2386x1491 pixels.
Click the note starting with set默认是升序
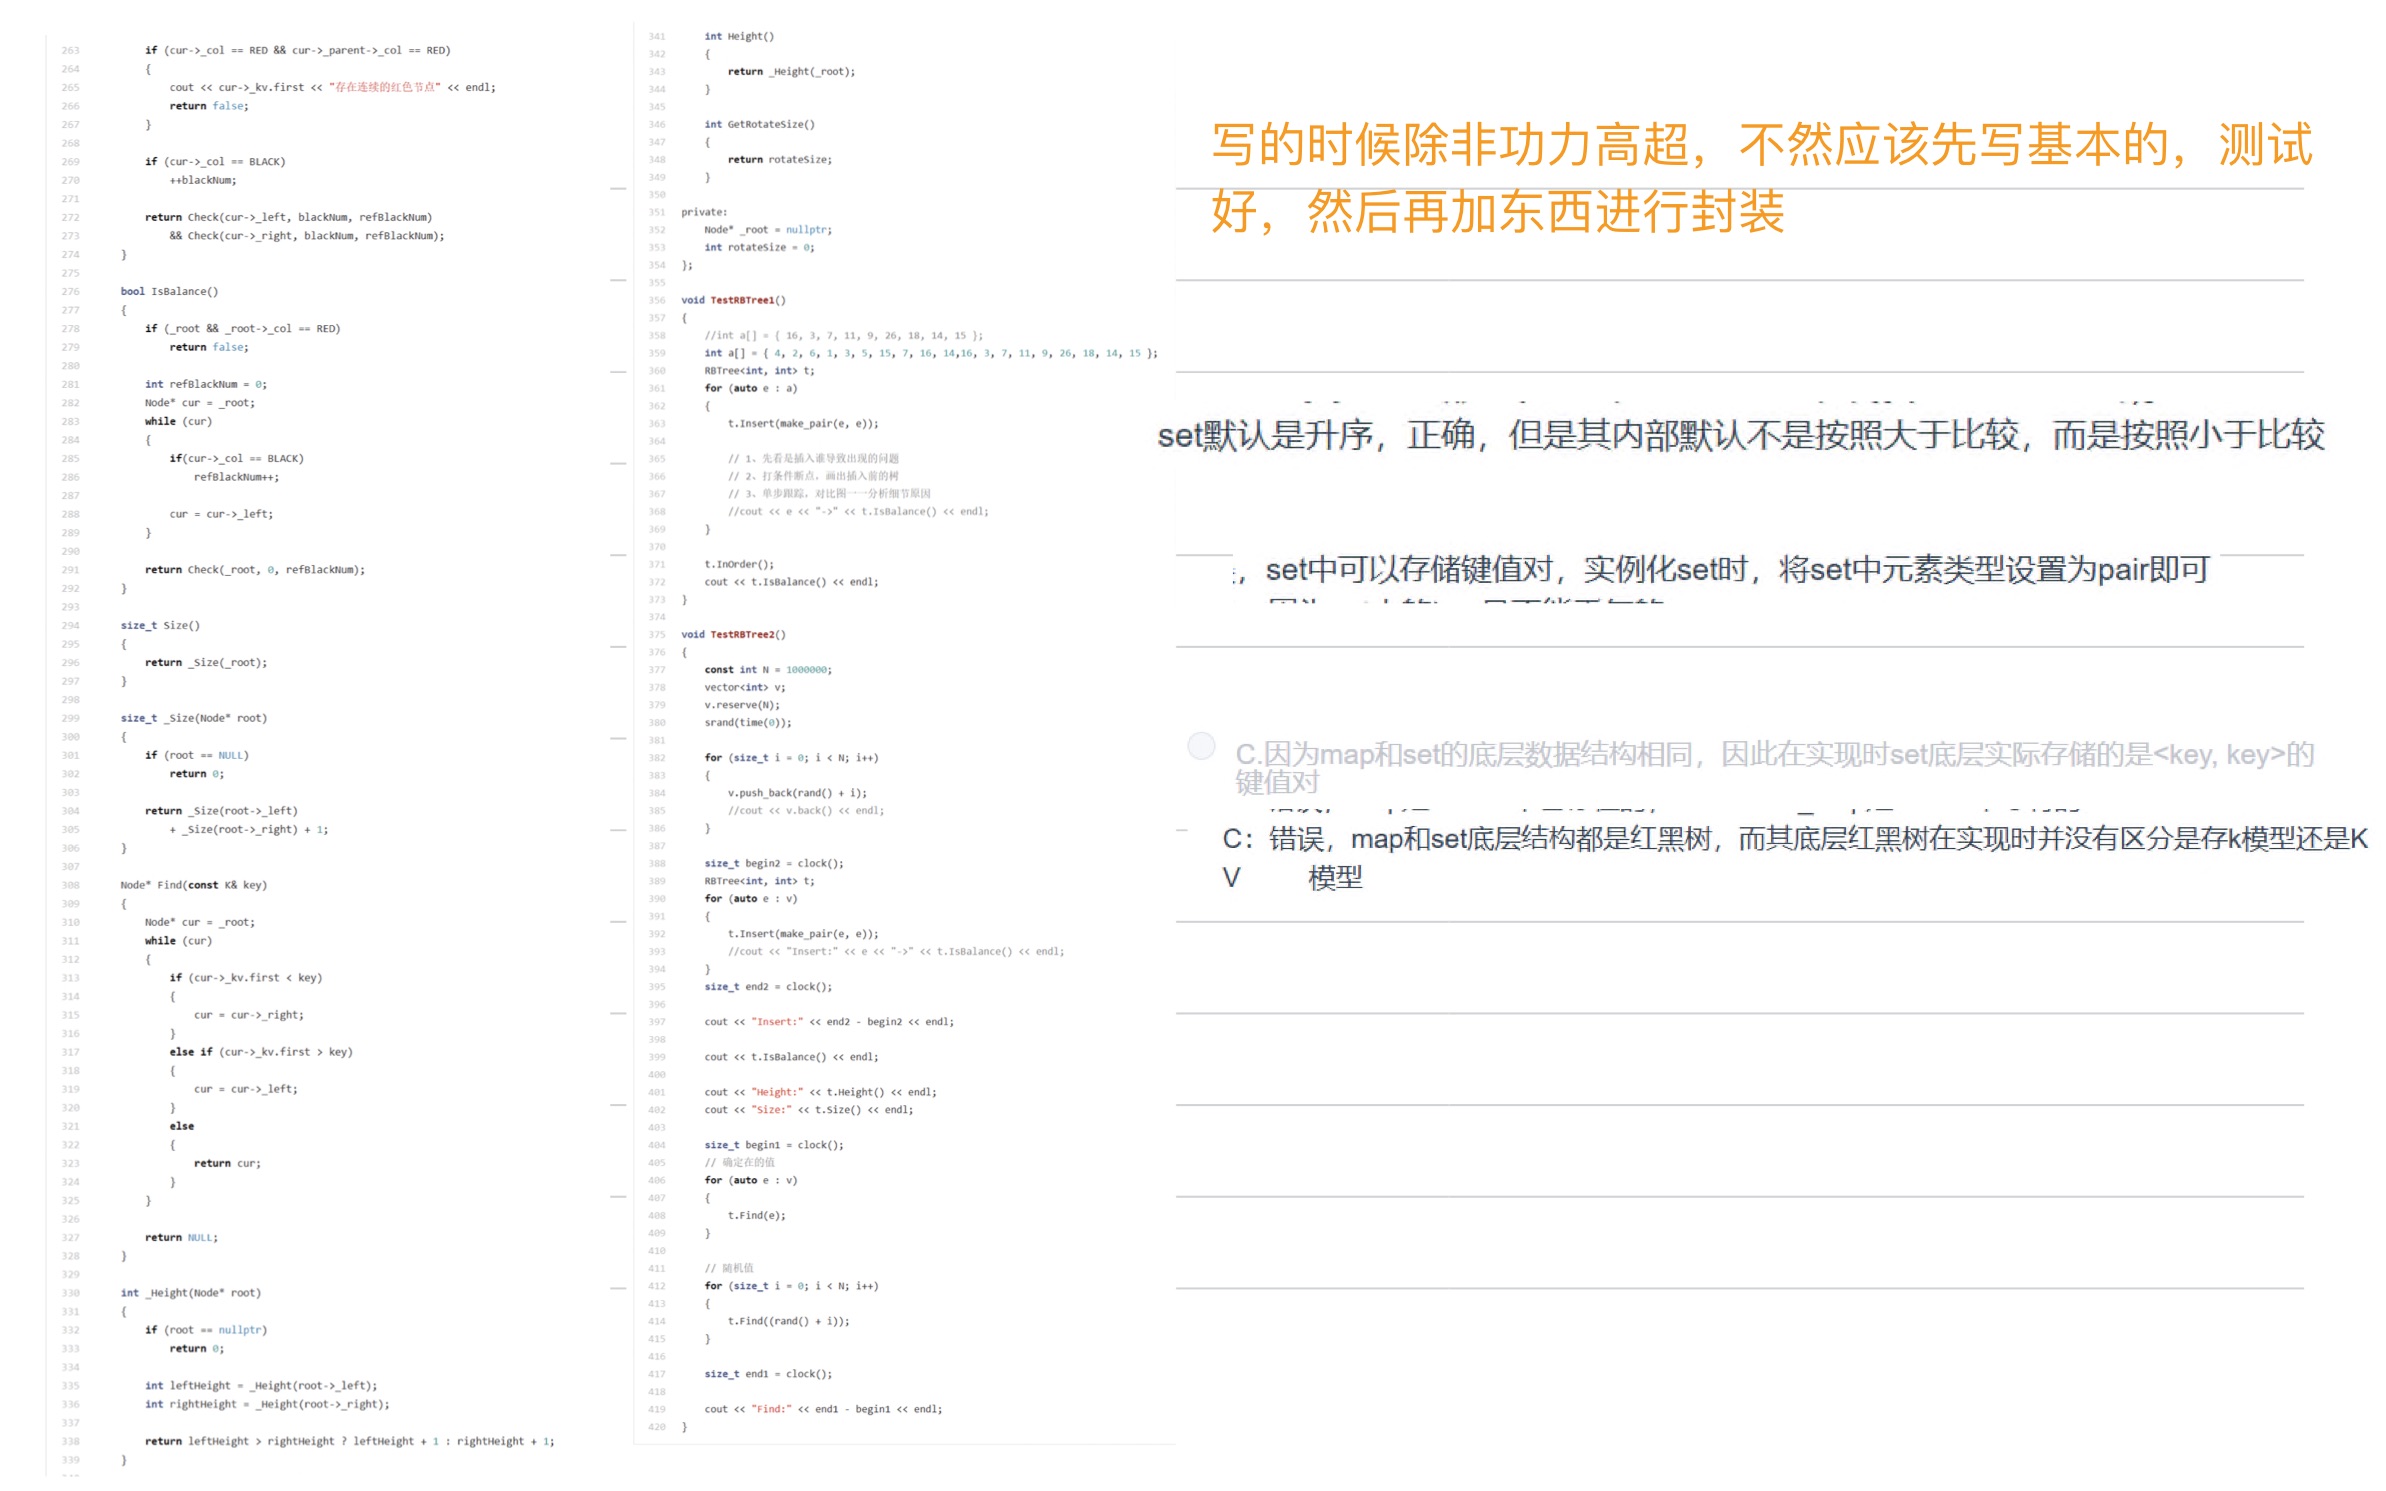1740,435
